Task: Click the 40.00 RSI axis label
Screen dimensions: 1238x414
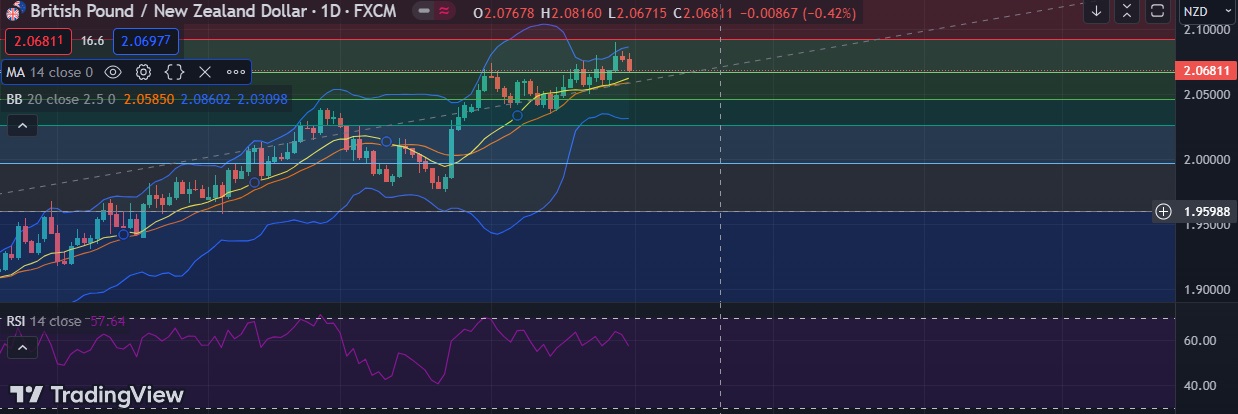Action: [x=1199, y=386]
